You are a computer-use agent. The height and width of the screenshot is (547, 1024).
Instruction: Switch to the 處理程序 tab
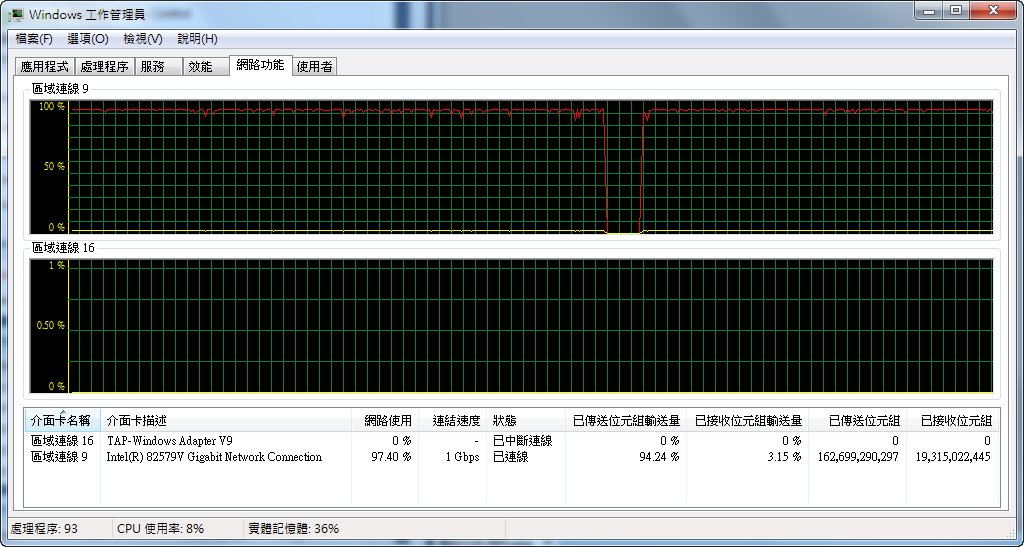(x=105, y=67)
